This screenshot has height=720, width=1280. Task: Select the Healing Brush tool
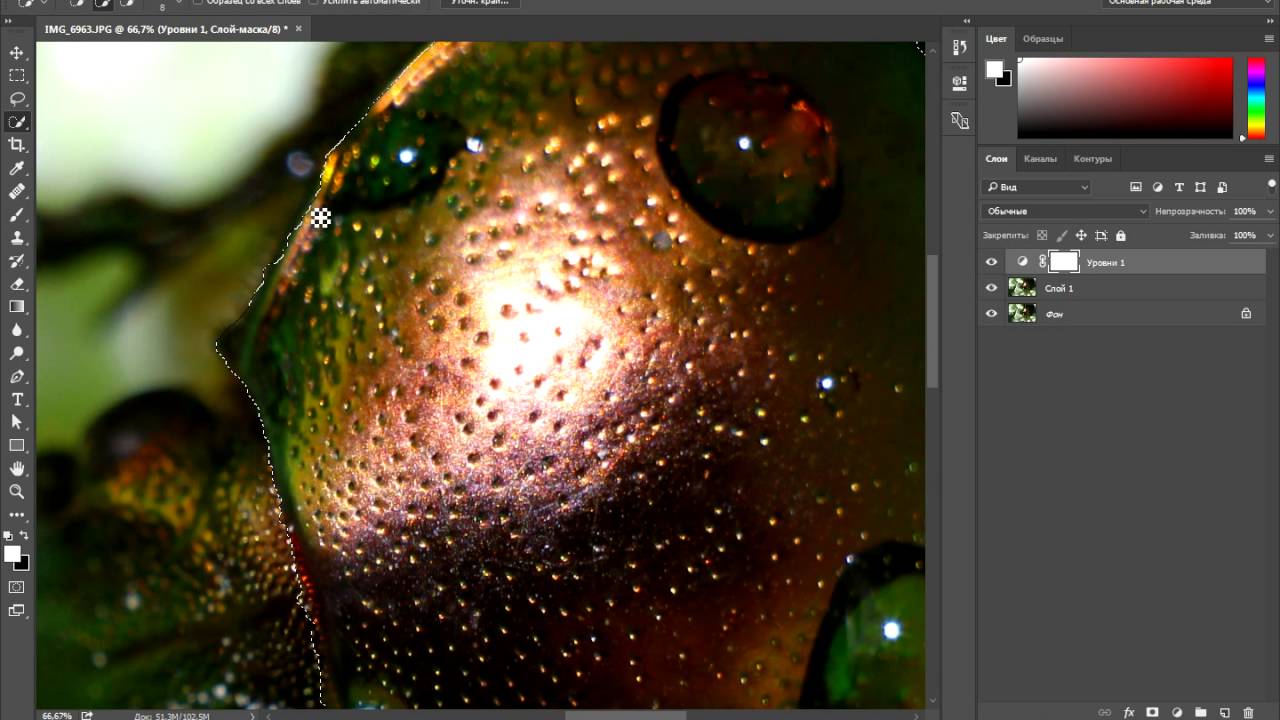(17, 191)
